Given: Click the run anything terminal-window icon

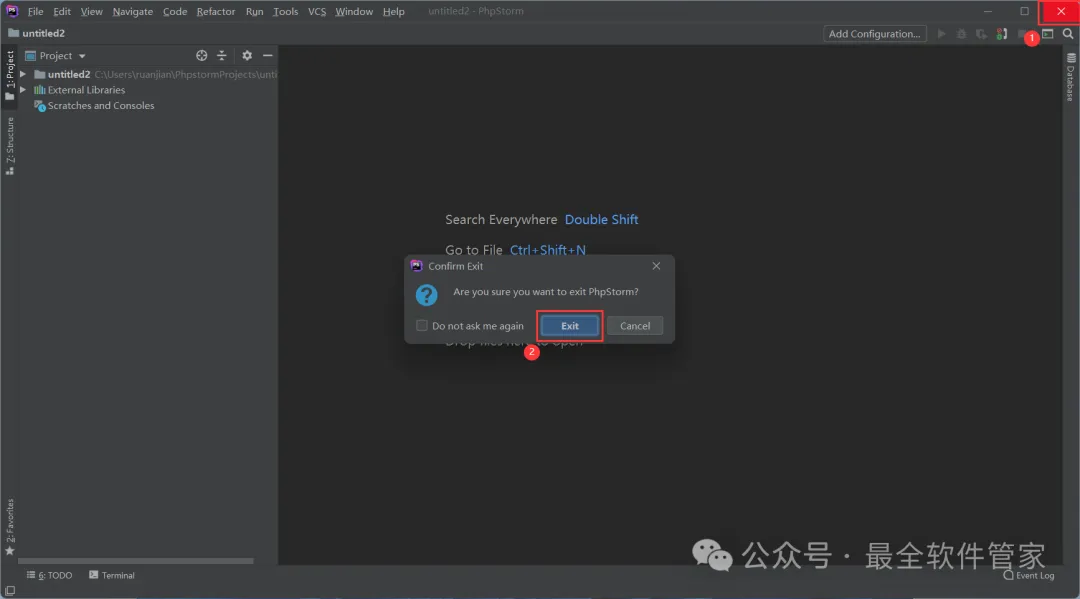Looking at the screenshot, I should point(1048,33).
